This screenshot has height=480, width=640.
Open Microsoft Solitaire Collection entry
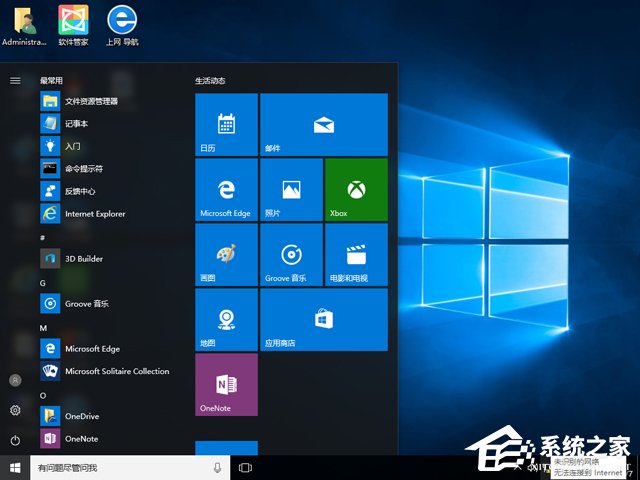(116, 371)
